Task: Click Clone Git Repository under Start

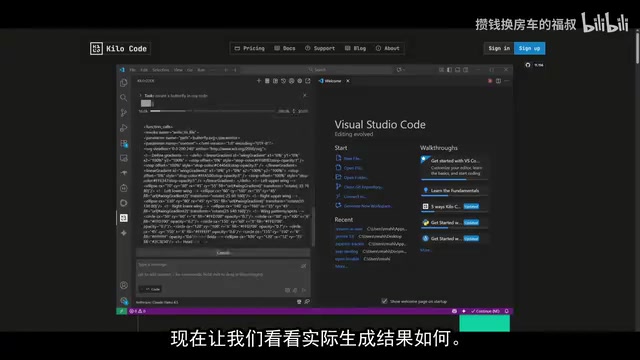Action: pos(359,187)
